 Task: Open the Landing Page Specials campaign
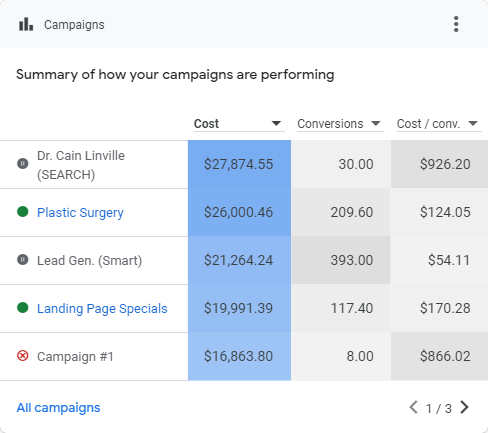102,309
